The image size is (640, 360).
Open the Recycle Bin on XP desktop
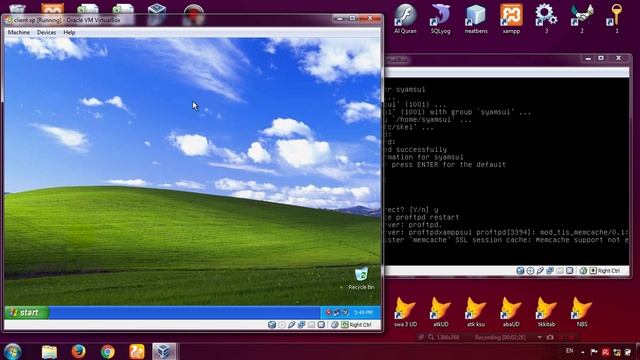361,278
